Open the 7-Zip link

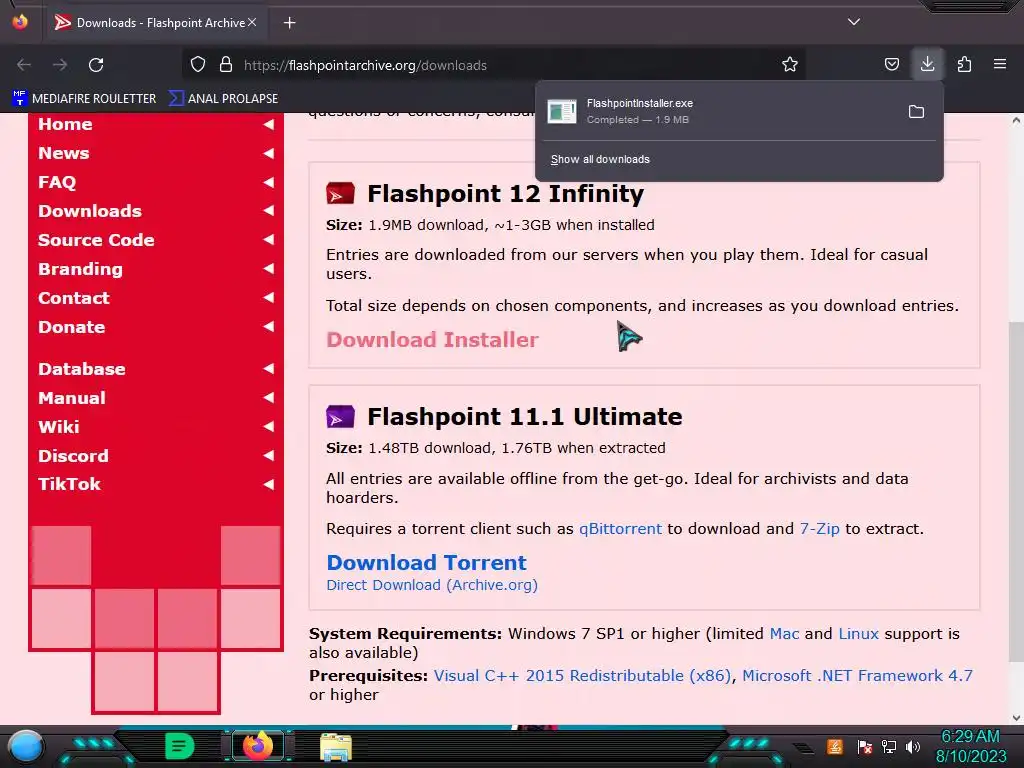coord(820,528)
